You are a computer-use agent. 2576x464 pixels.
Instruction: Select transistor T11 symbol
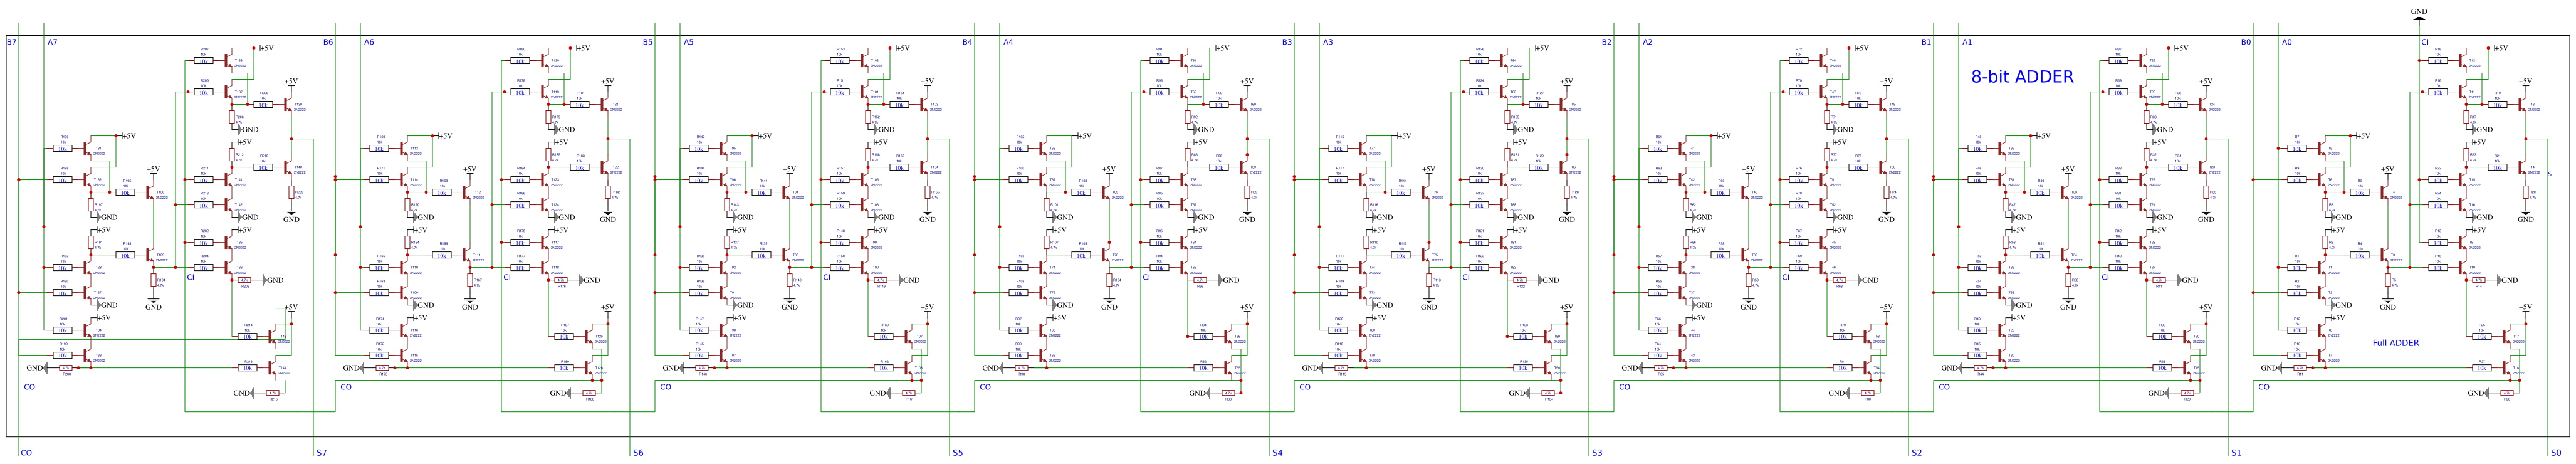coord(2463,92)
